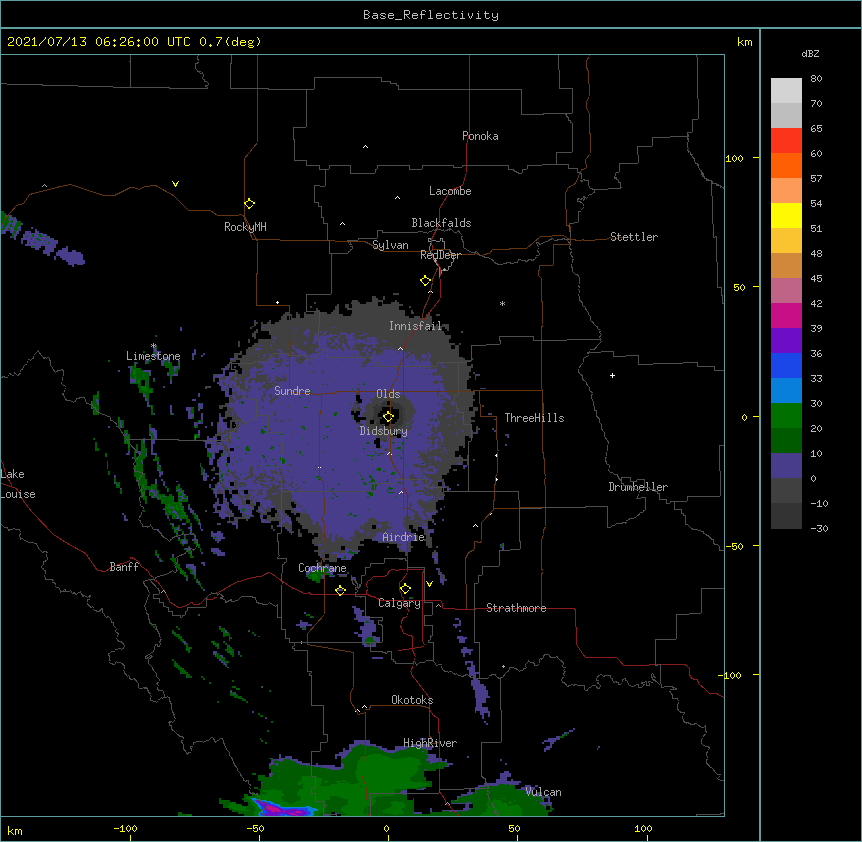
Task: Select the orange 57-60 dBZ legend swatch
Action: (786, 165)
